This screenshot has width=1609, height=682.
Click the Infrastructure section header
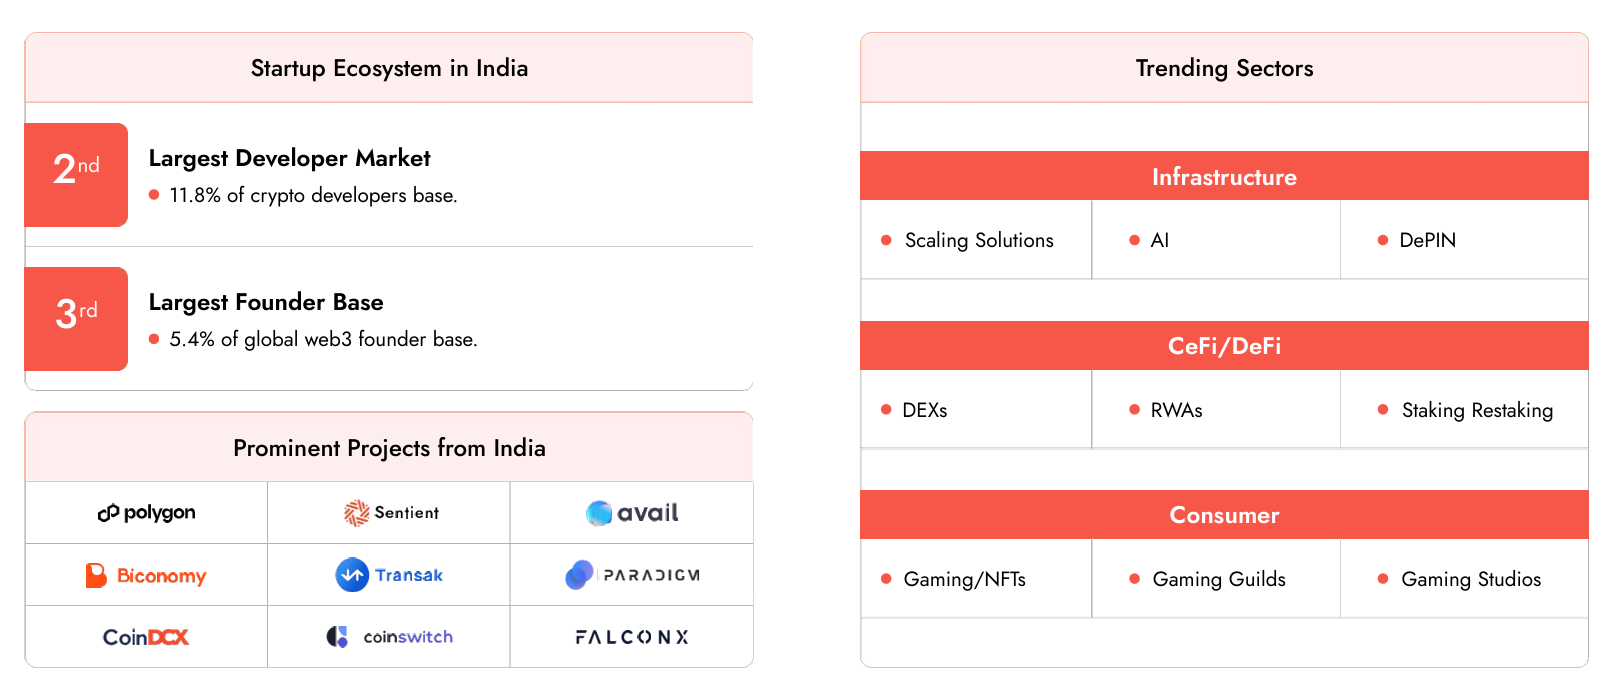[1224, 177]
